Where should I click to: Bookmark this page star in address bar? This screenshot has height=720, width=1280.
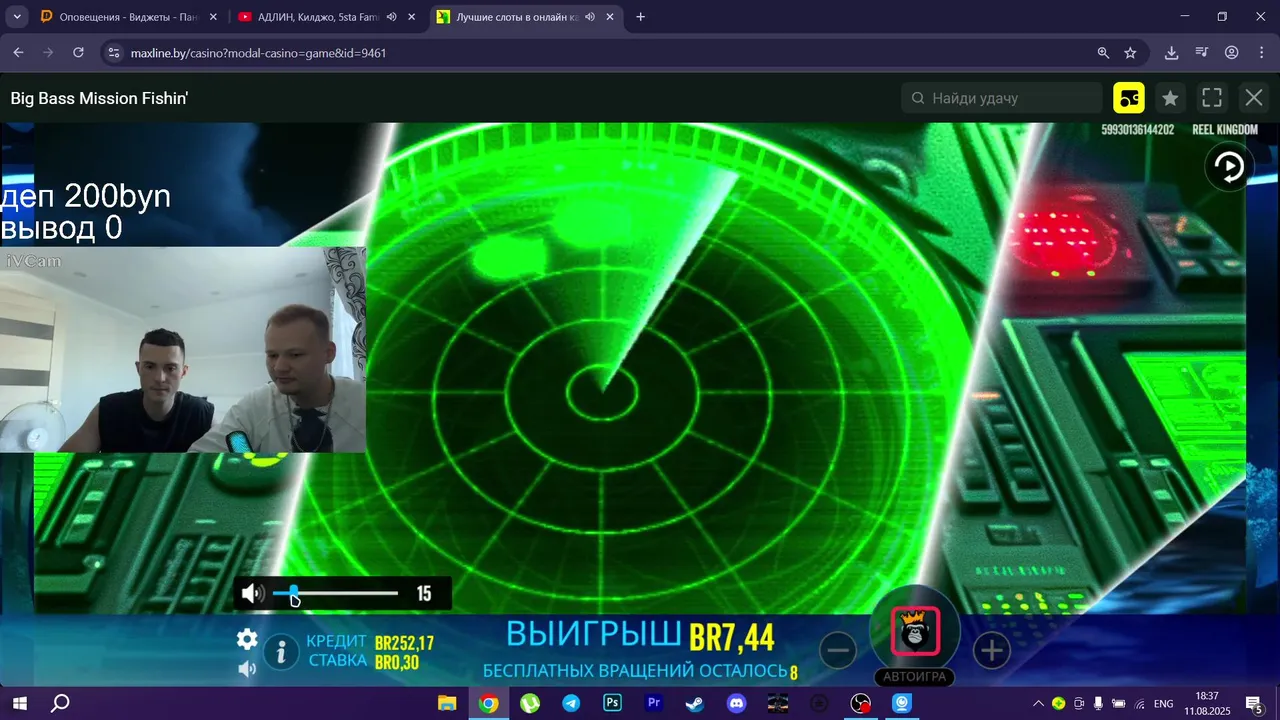pos(1130,53)
